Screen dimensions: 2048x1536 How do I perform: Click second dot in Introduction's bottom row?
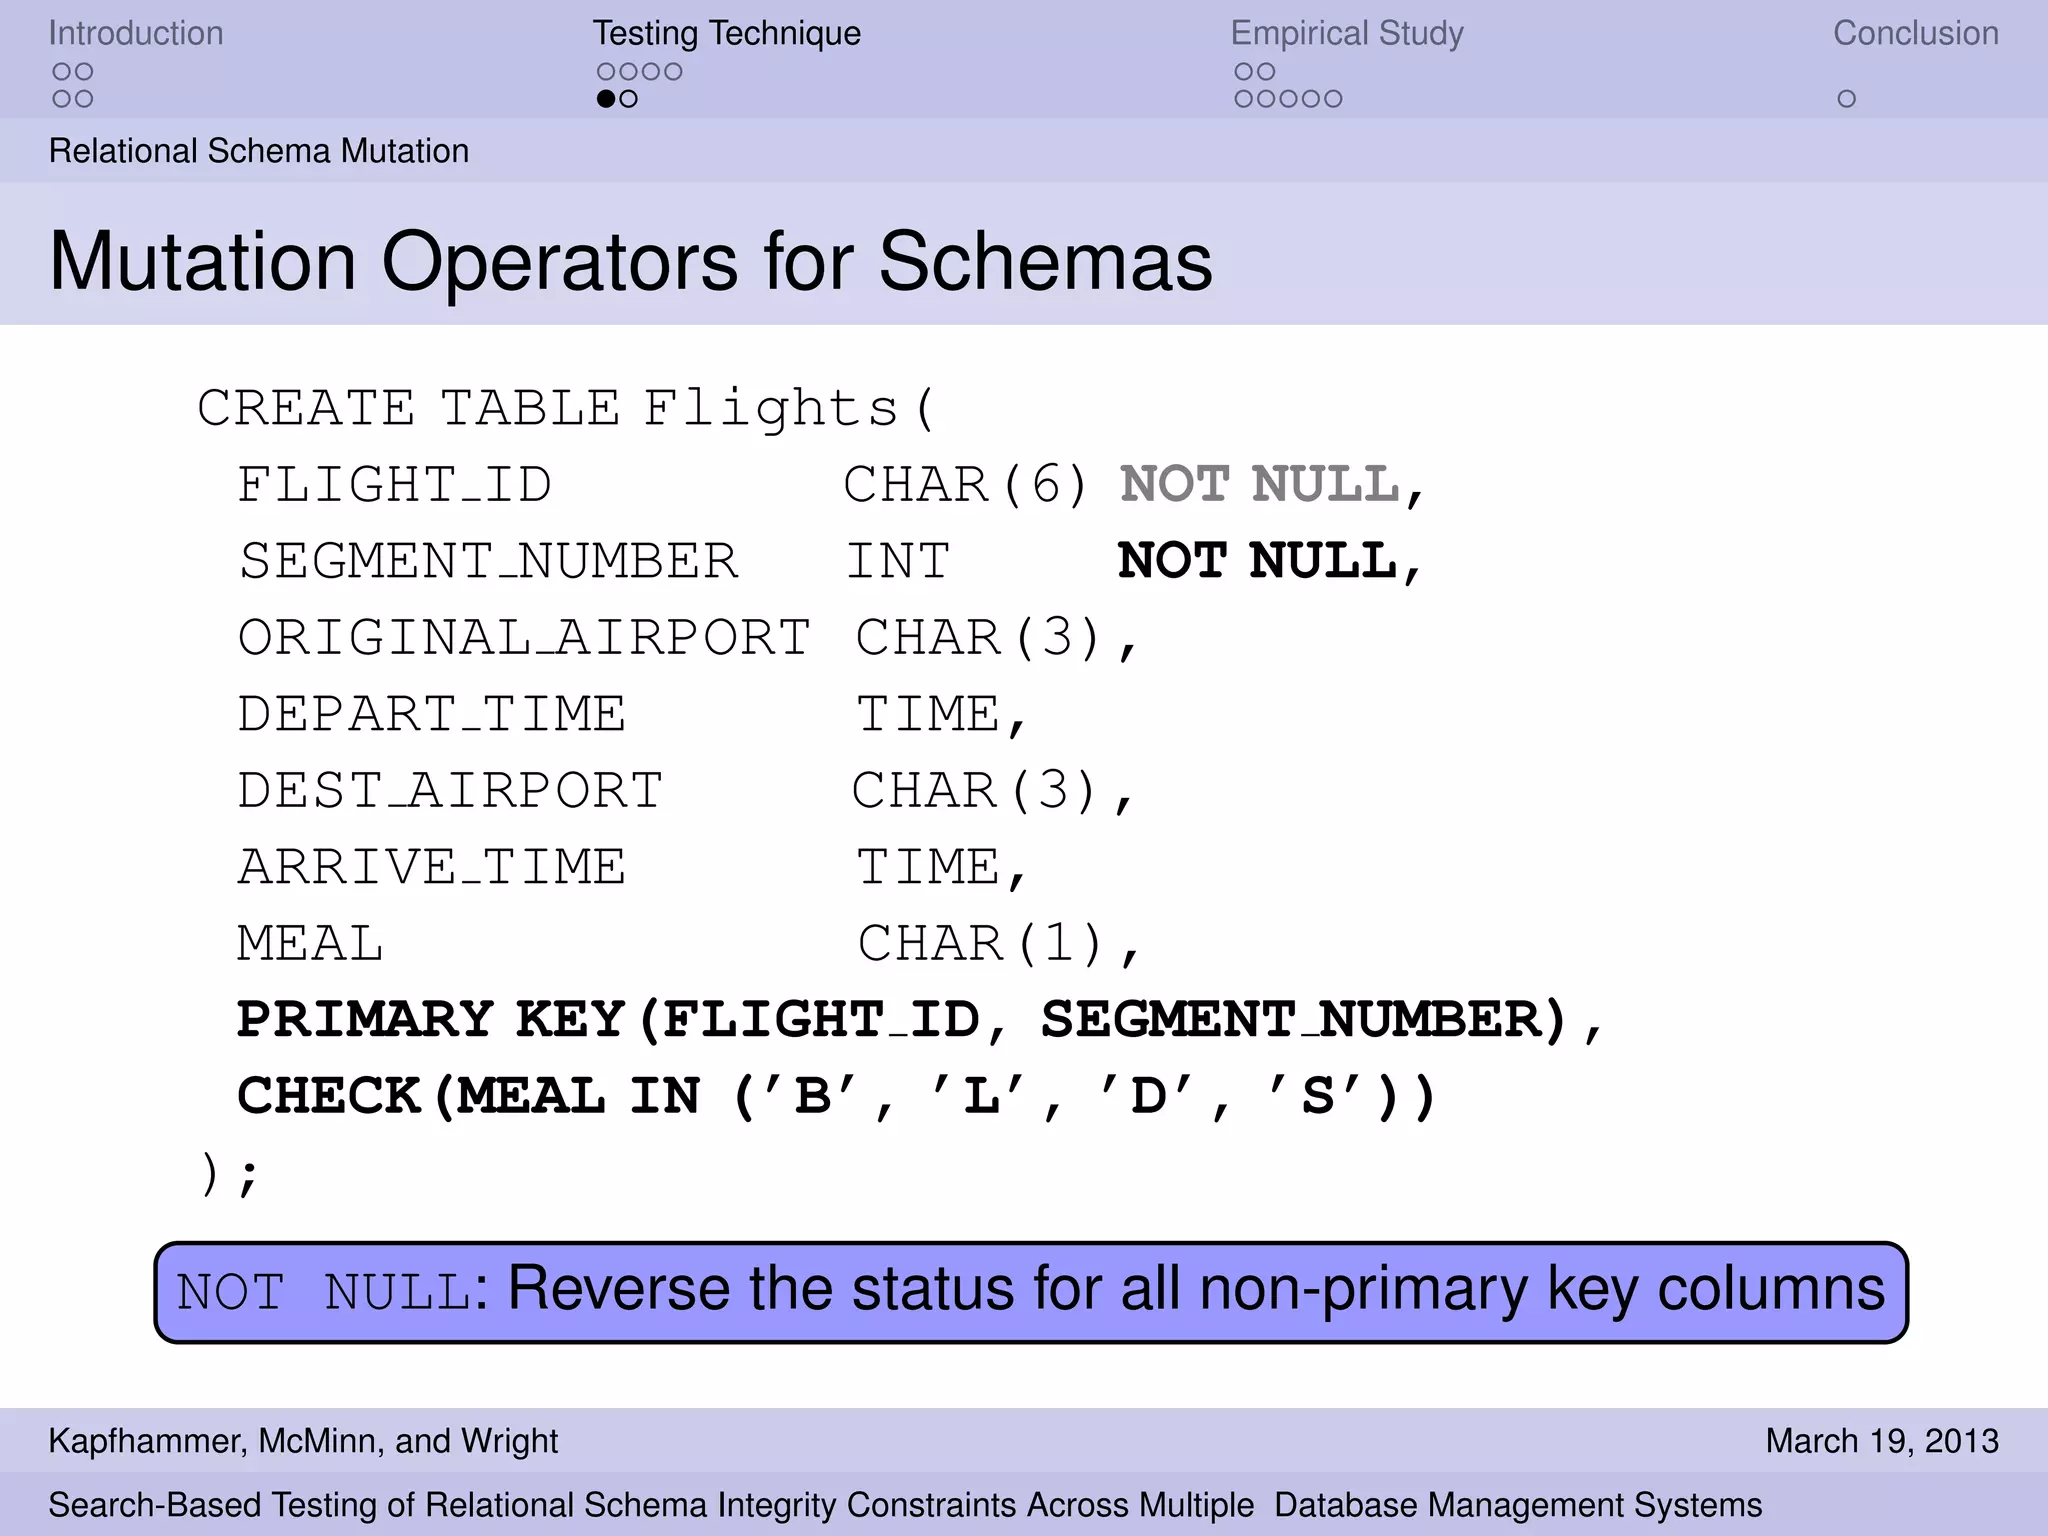click(x=84, y=99)
